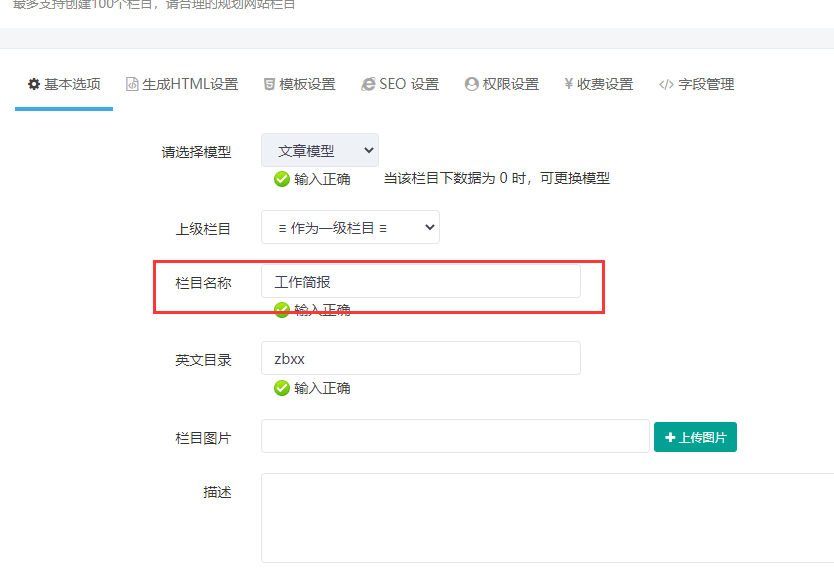The width and height of the screenshot is (834, 575).
Task: Click inside the 描述 text area
Action: (547, 518)
